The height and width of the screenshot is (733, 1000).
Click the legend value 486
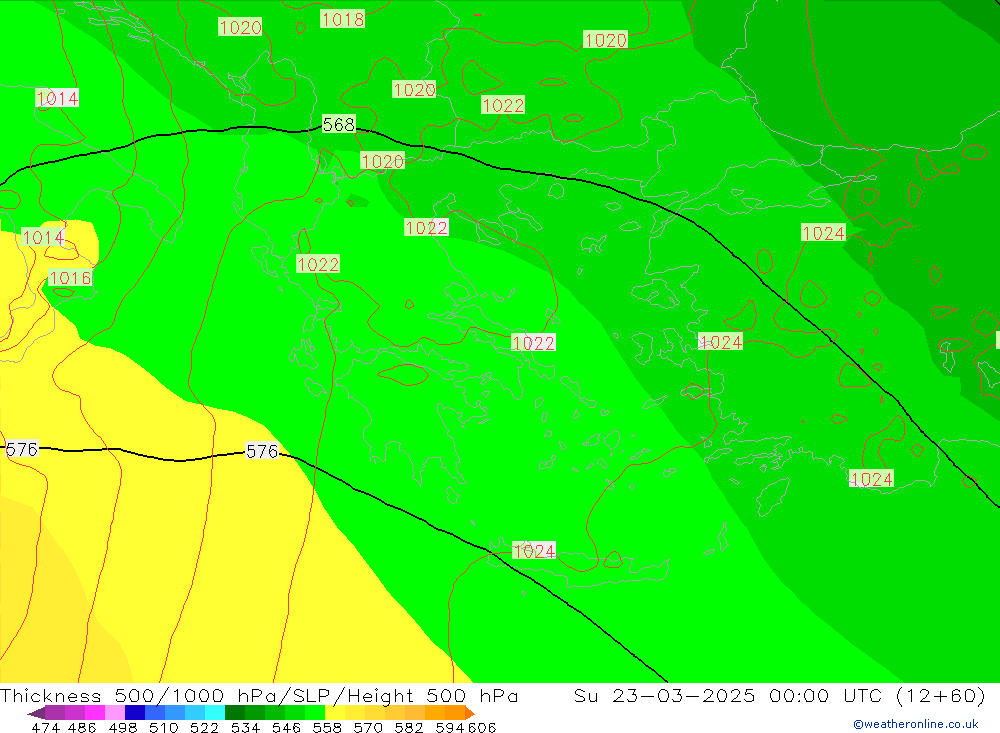[82, 727]
